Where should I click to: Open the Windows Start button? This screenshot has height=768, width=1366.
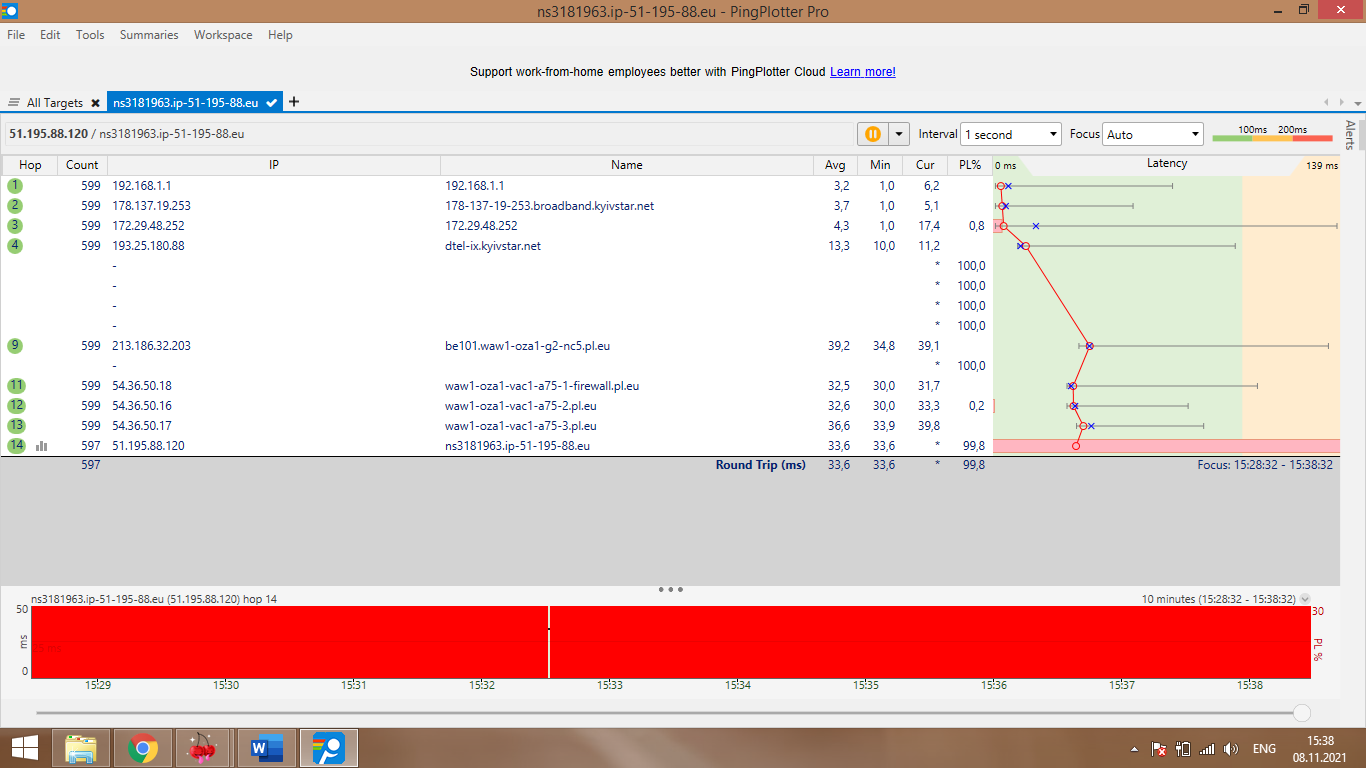[24, 748]
